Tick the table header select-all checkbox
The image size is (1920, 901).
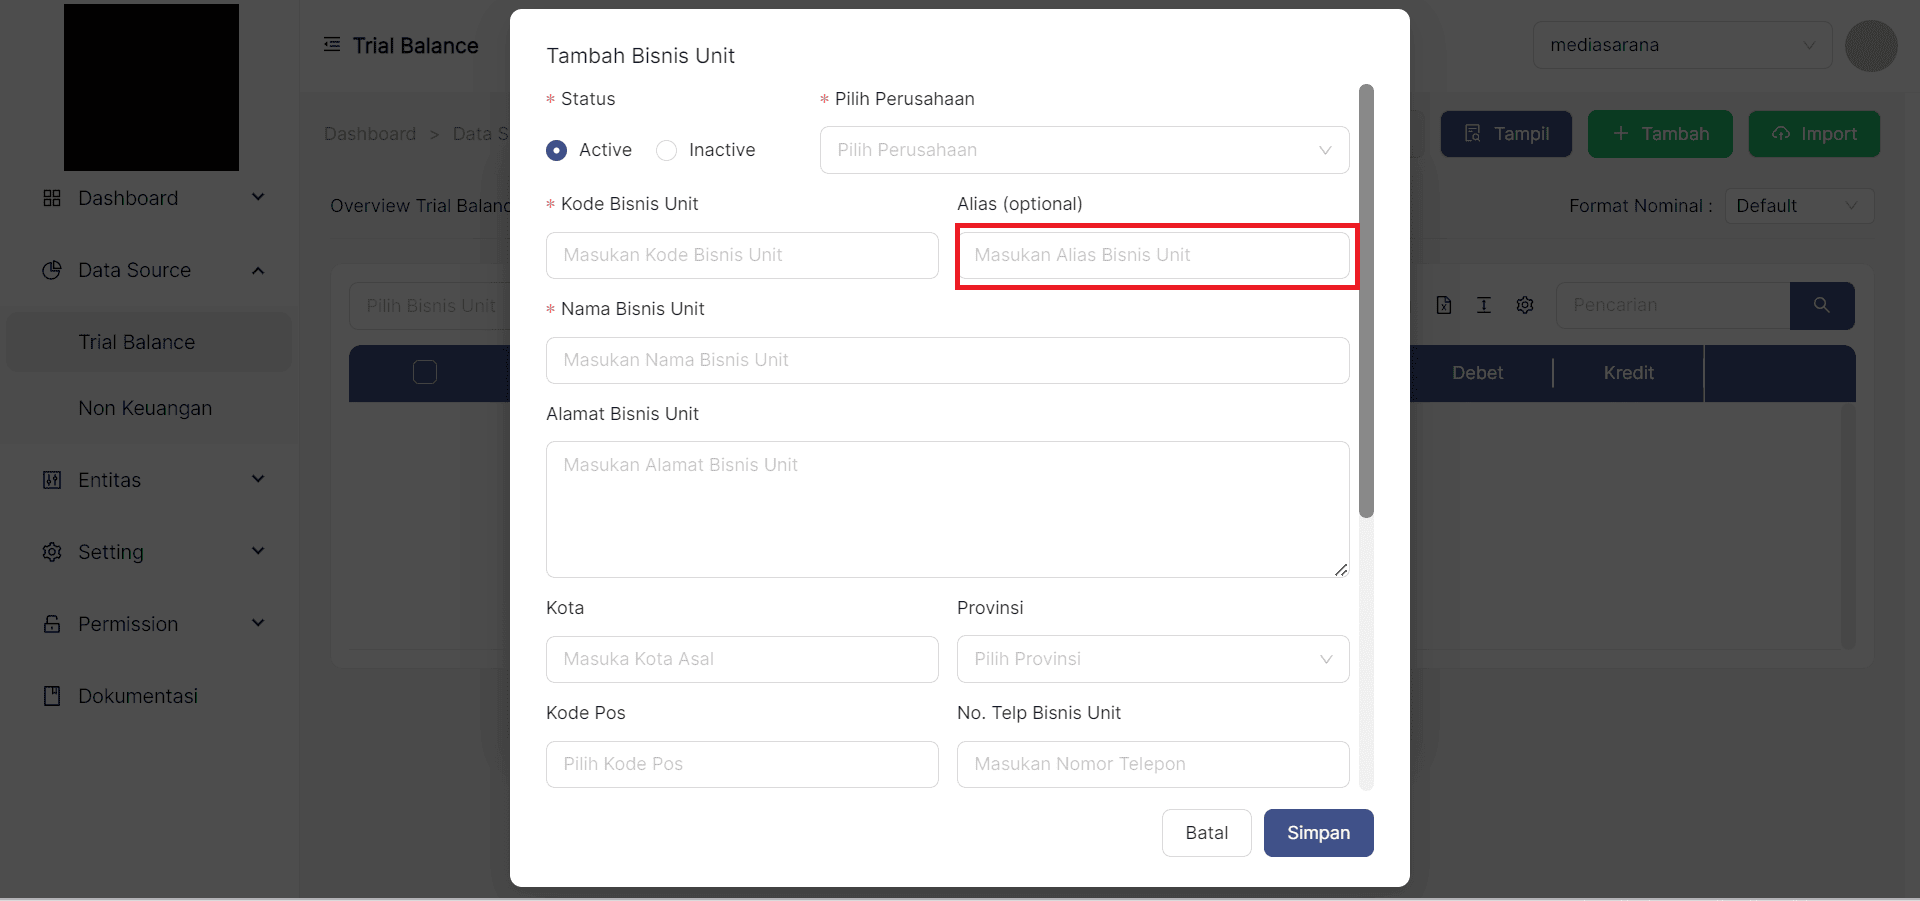point(425,372)
